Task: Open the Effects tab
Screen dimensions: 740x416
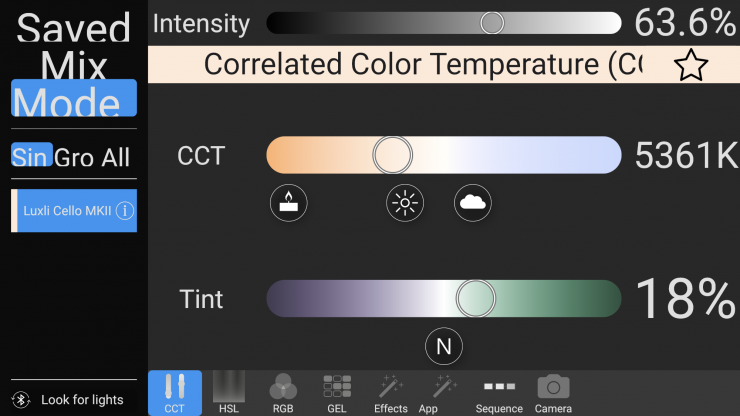Action: pyautogui.click(x=391, y=393)
